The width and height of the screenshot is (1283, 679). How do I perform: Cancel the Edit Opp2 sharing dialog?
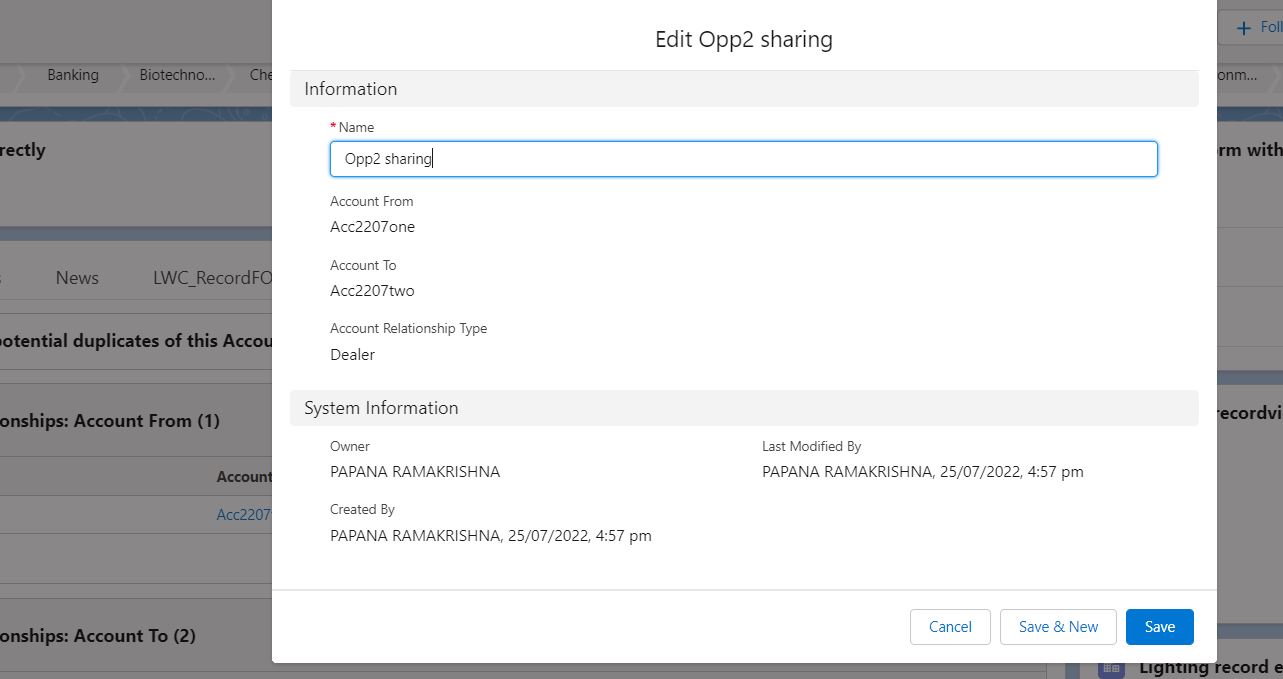click(949, 626)
